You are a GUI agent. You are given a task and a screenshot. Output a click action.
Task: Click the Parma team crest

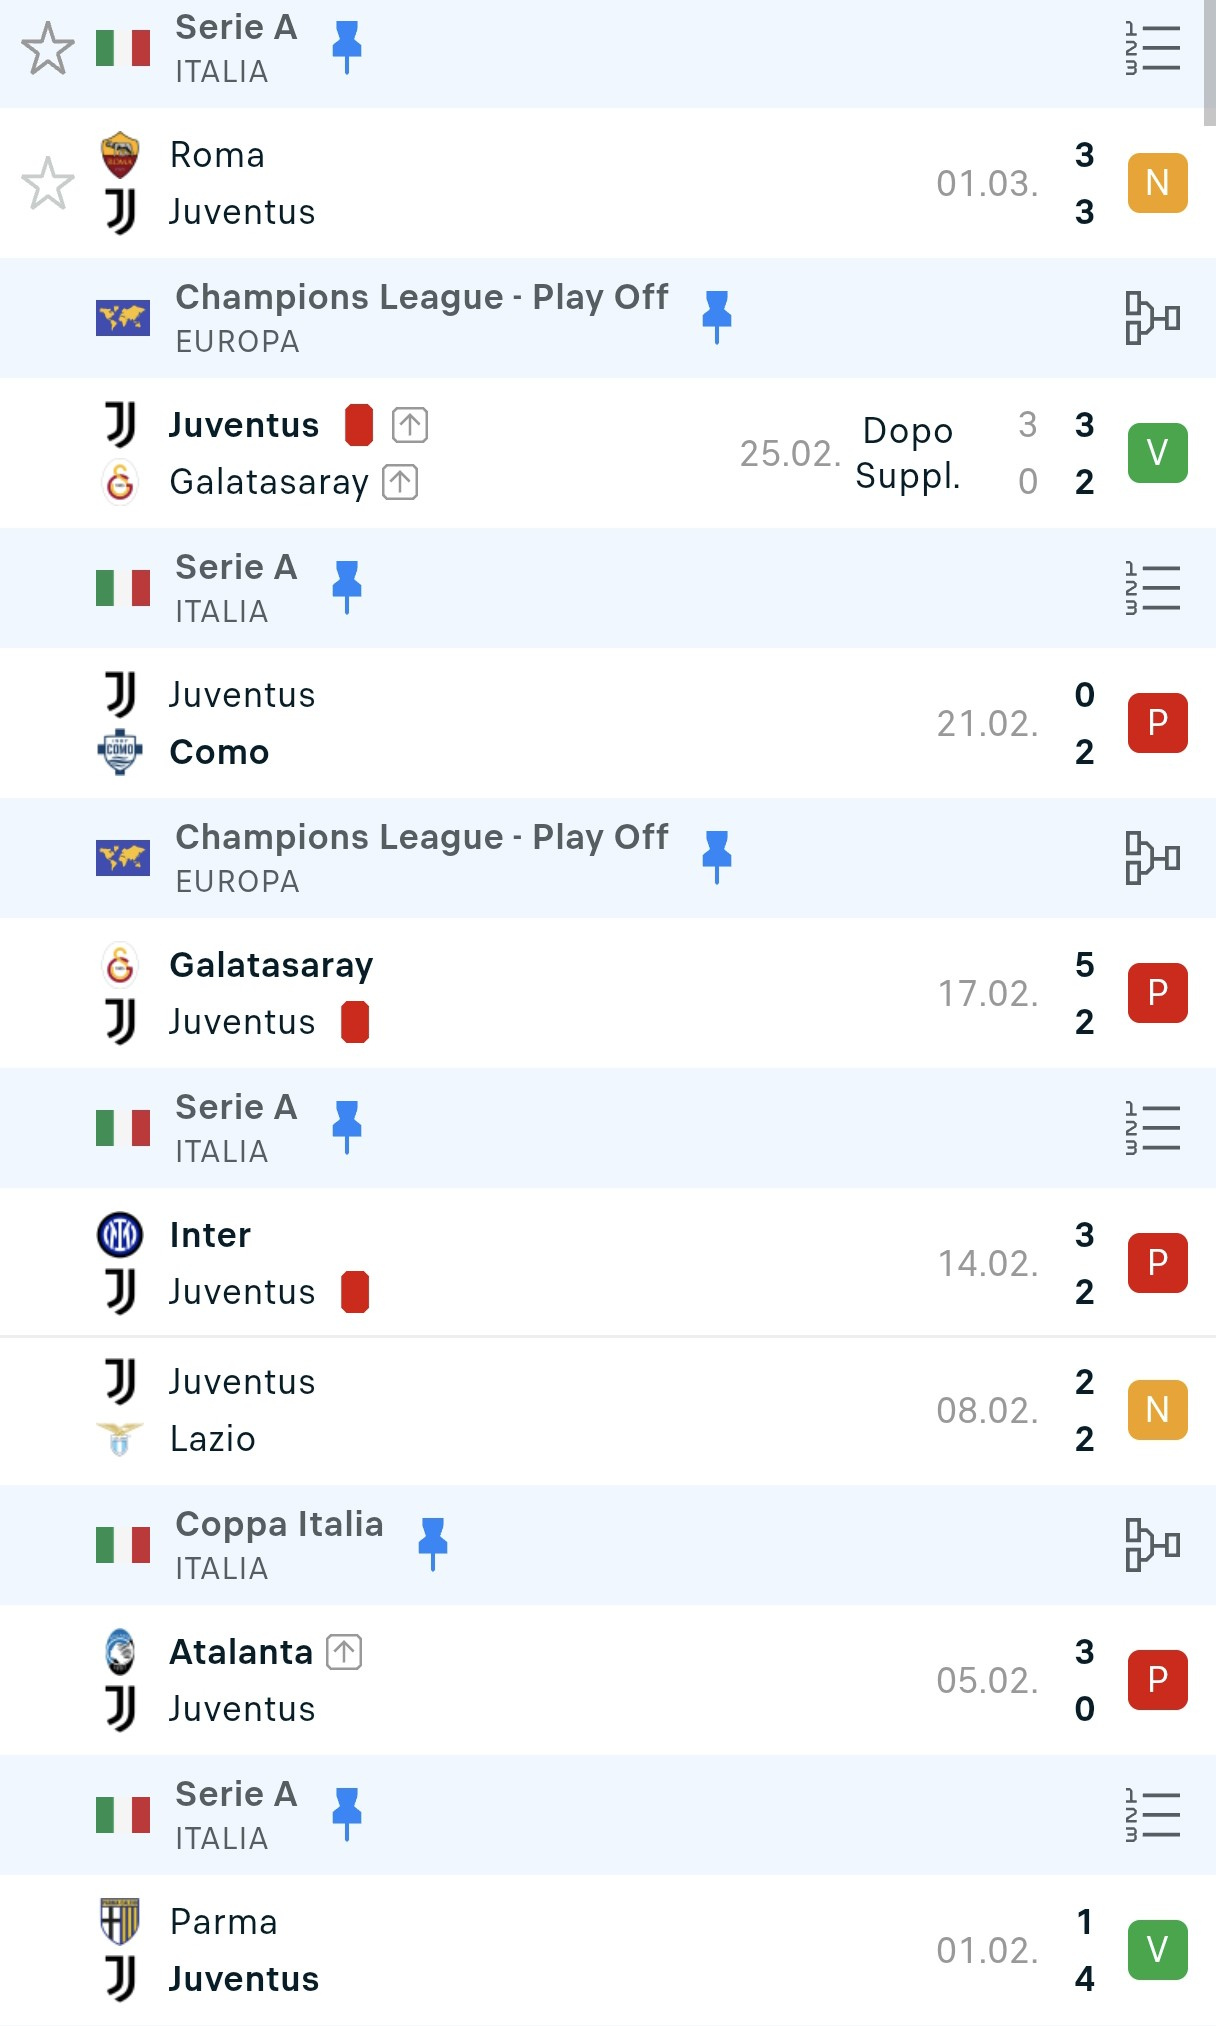click(x=120, y=1921)
